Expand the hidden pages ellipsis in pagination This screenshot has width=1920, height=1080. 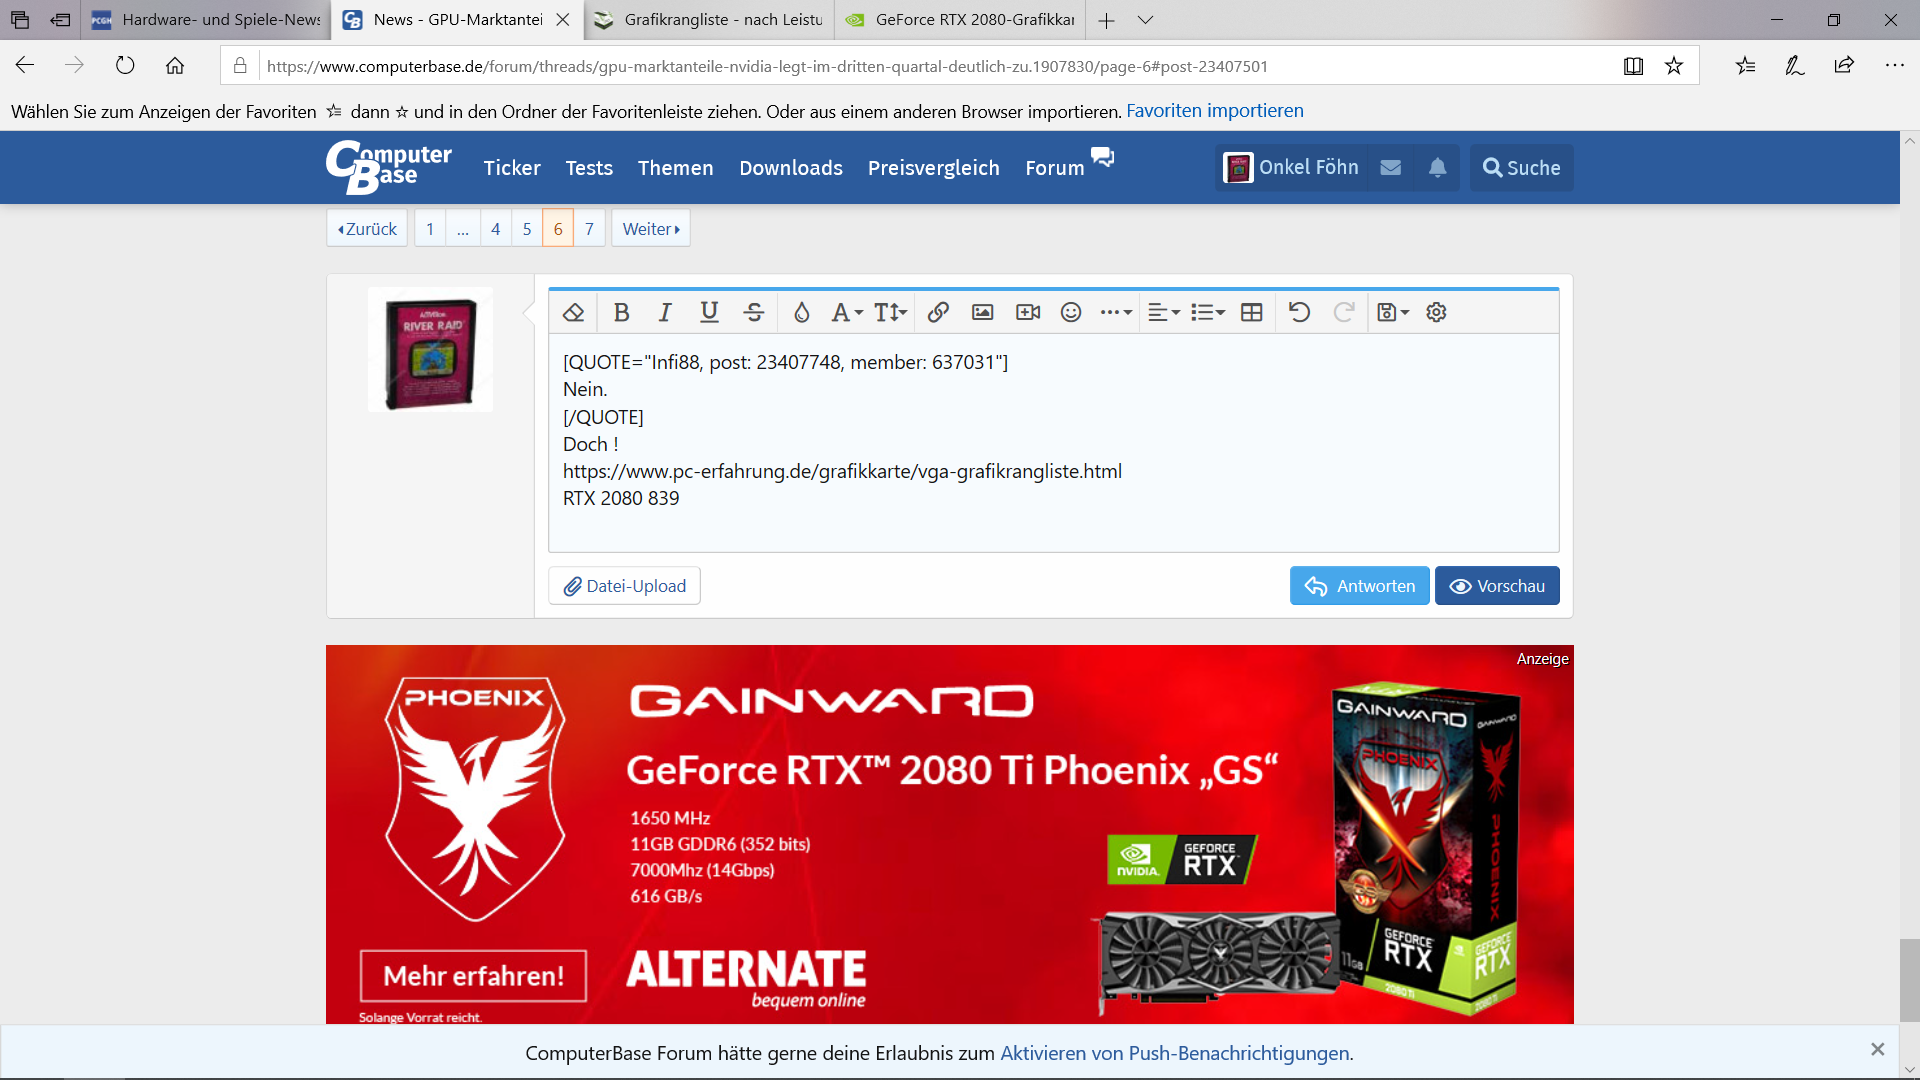[x=463, y=229]
